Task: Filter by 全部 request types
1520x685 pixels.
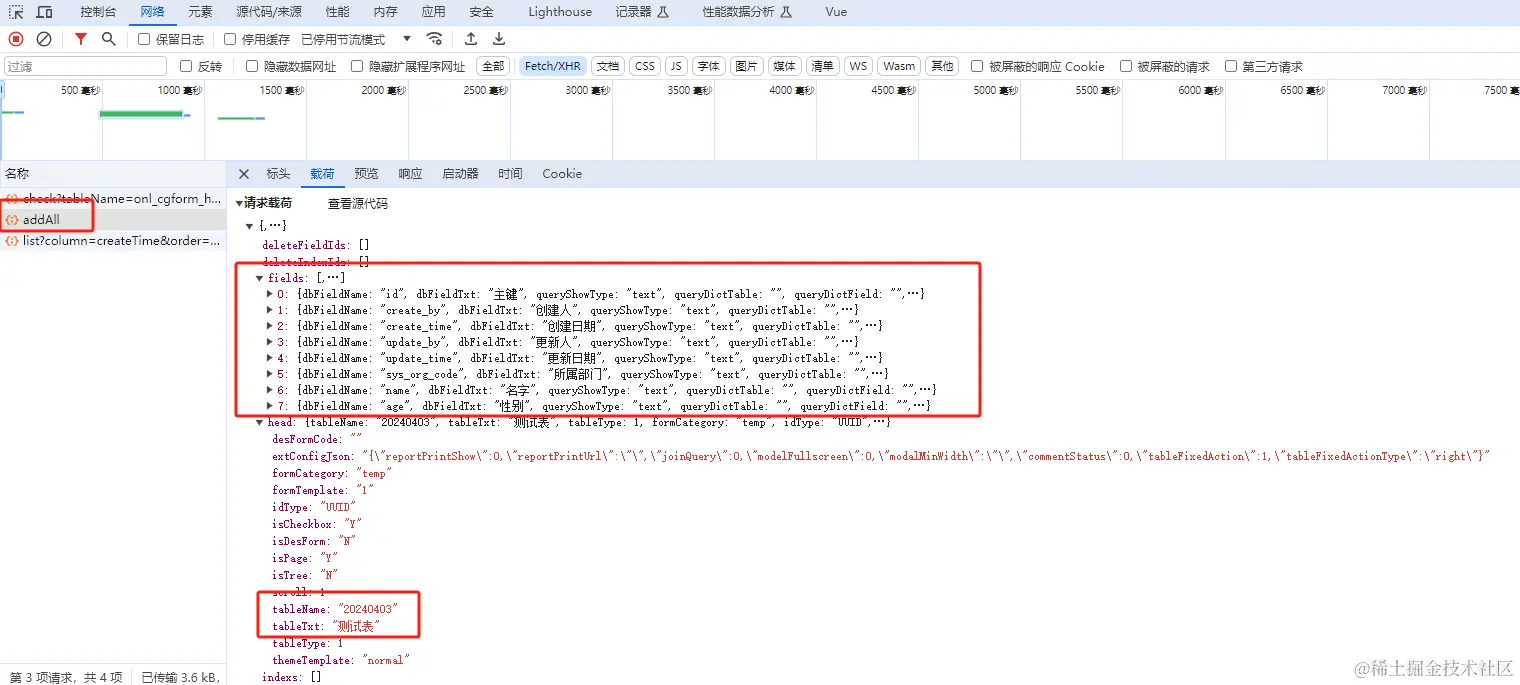Action: [x=493, y=66]
